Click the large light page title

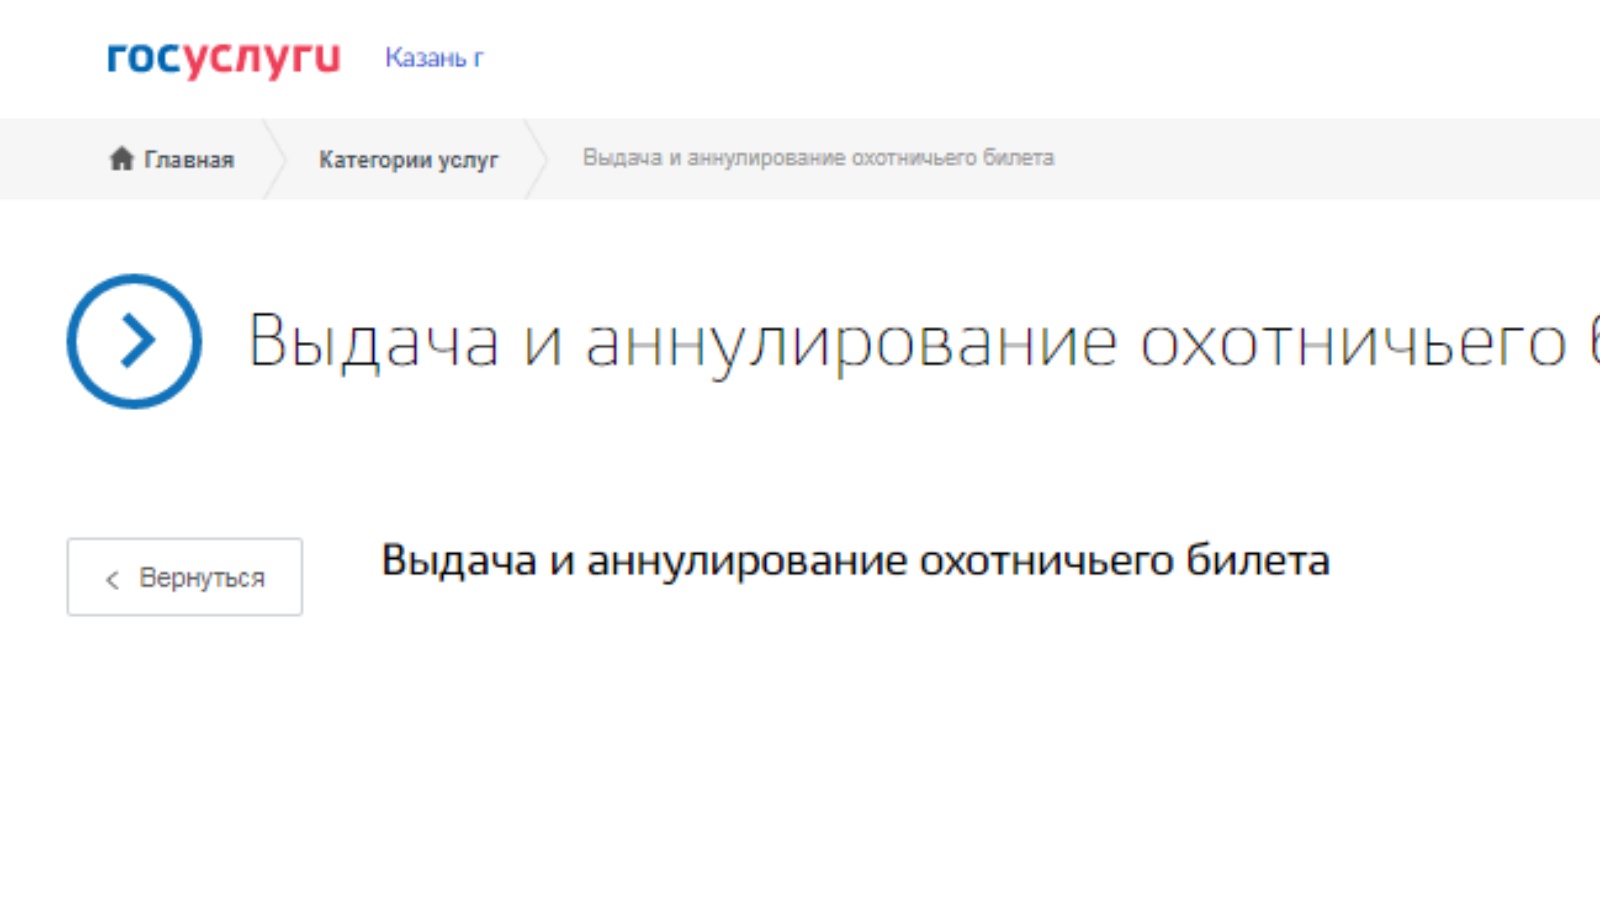pyautogui.click(x=900, y=342)
